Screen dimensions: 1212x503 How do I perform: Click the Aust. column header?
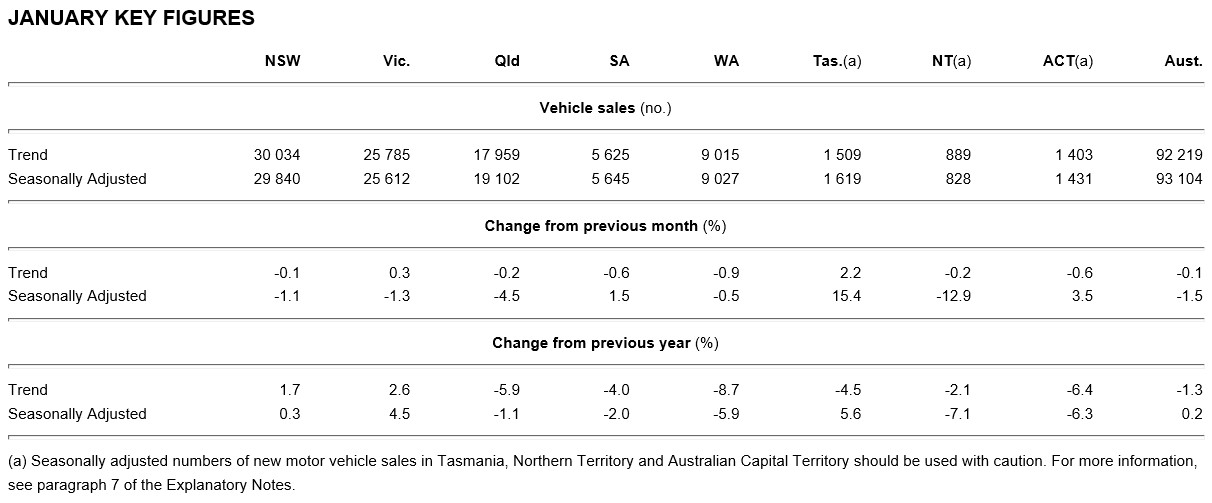pyautogui.click(x=1183, y=61)
